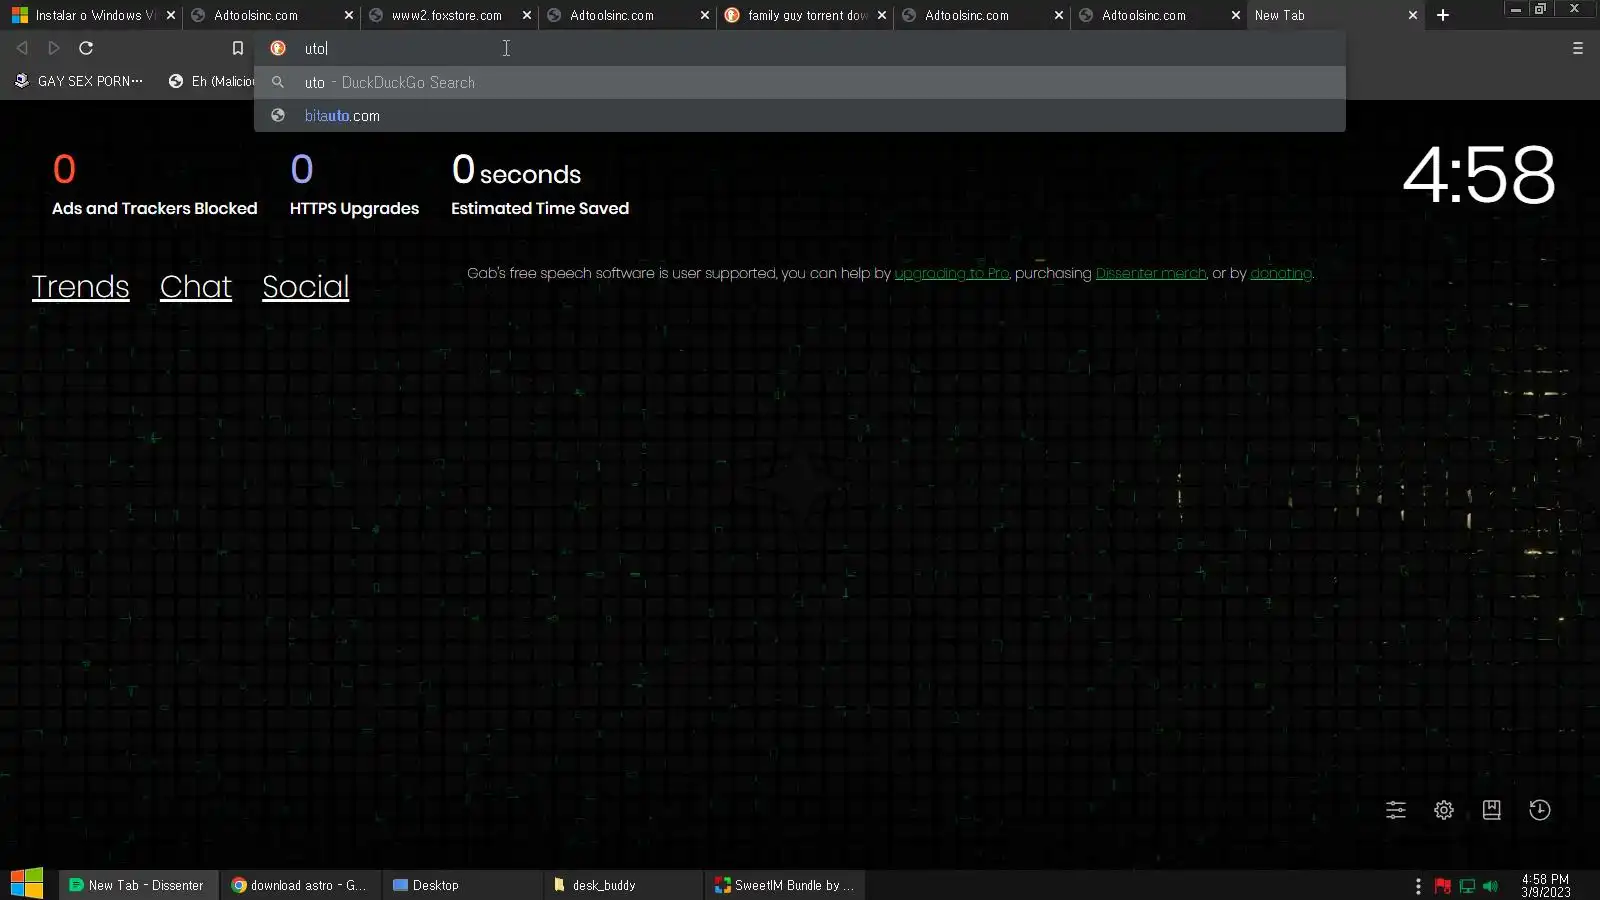The width and height of the screenshot is (1600, 900).
Task: Open SweetIM Bundle taskbar window
Action: click(x=786, y=885)
